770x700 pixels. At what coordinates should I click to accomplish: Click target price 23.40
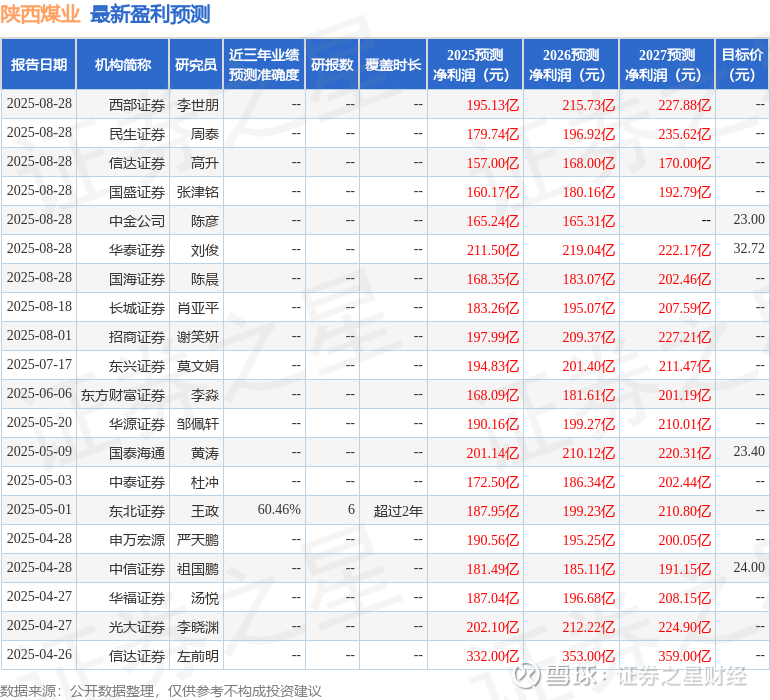coord(749,451)
